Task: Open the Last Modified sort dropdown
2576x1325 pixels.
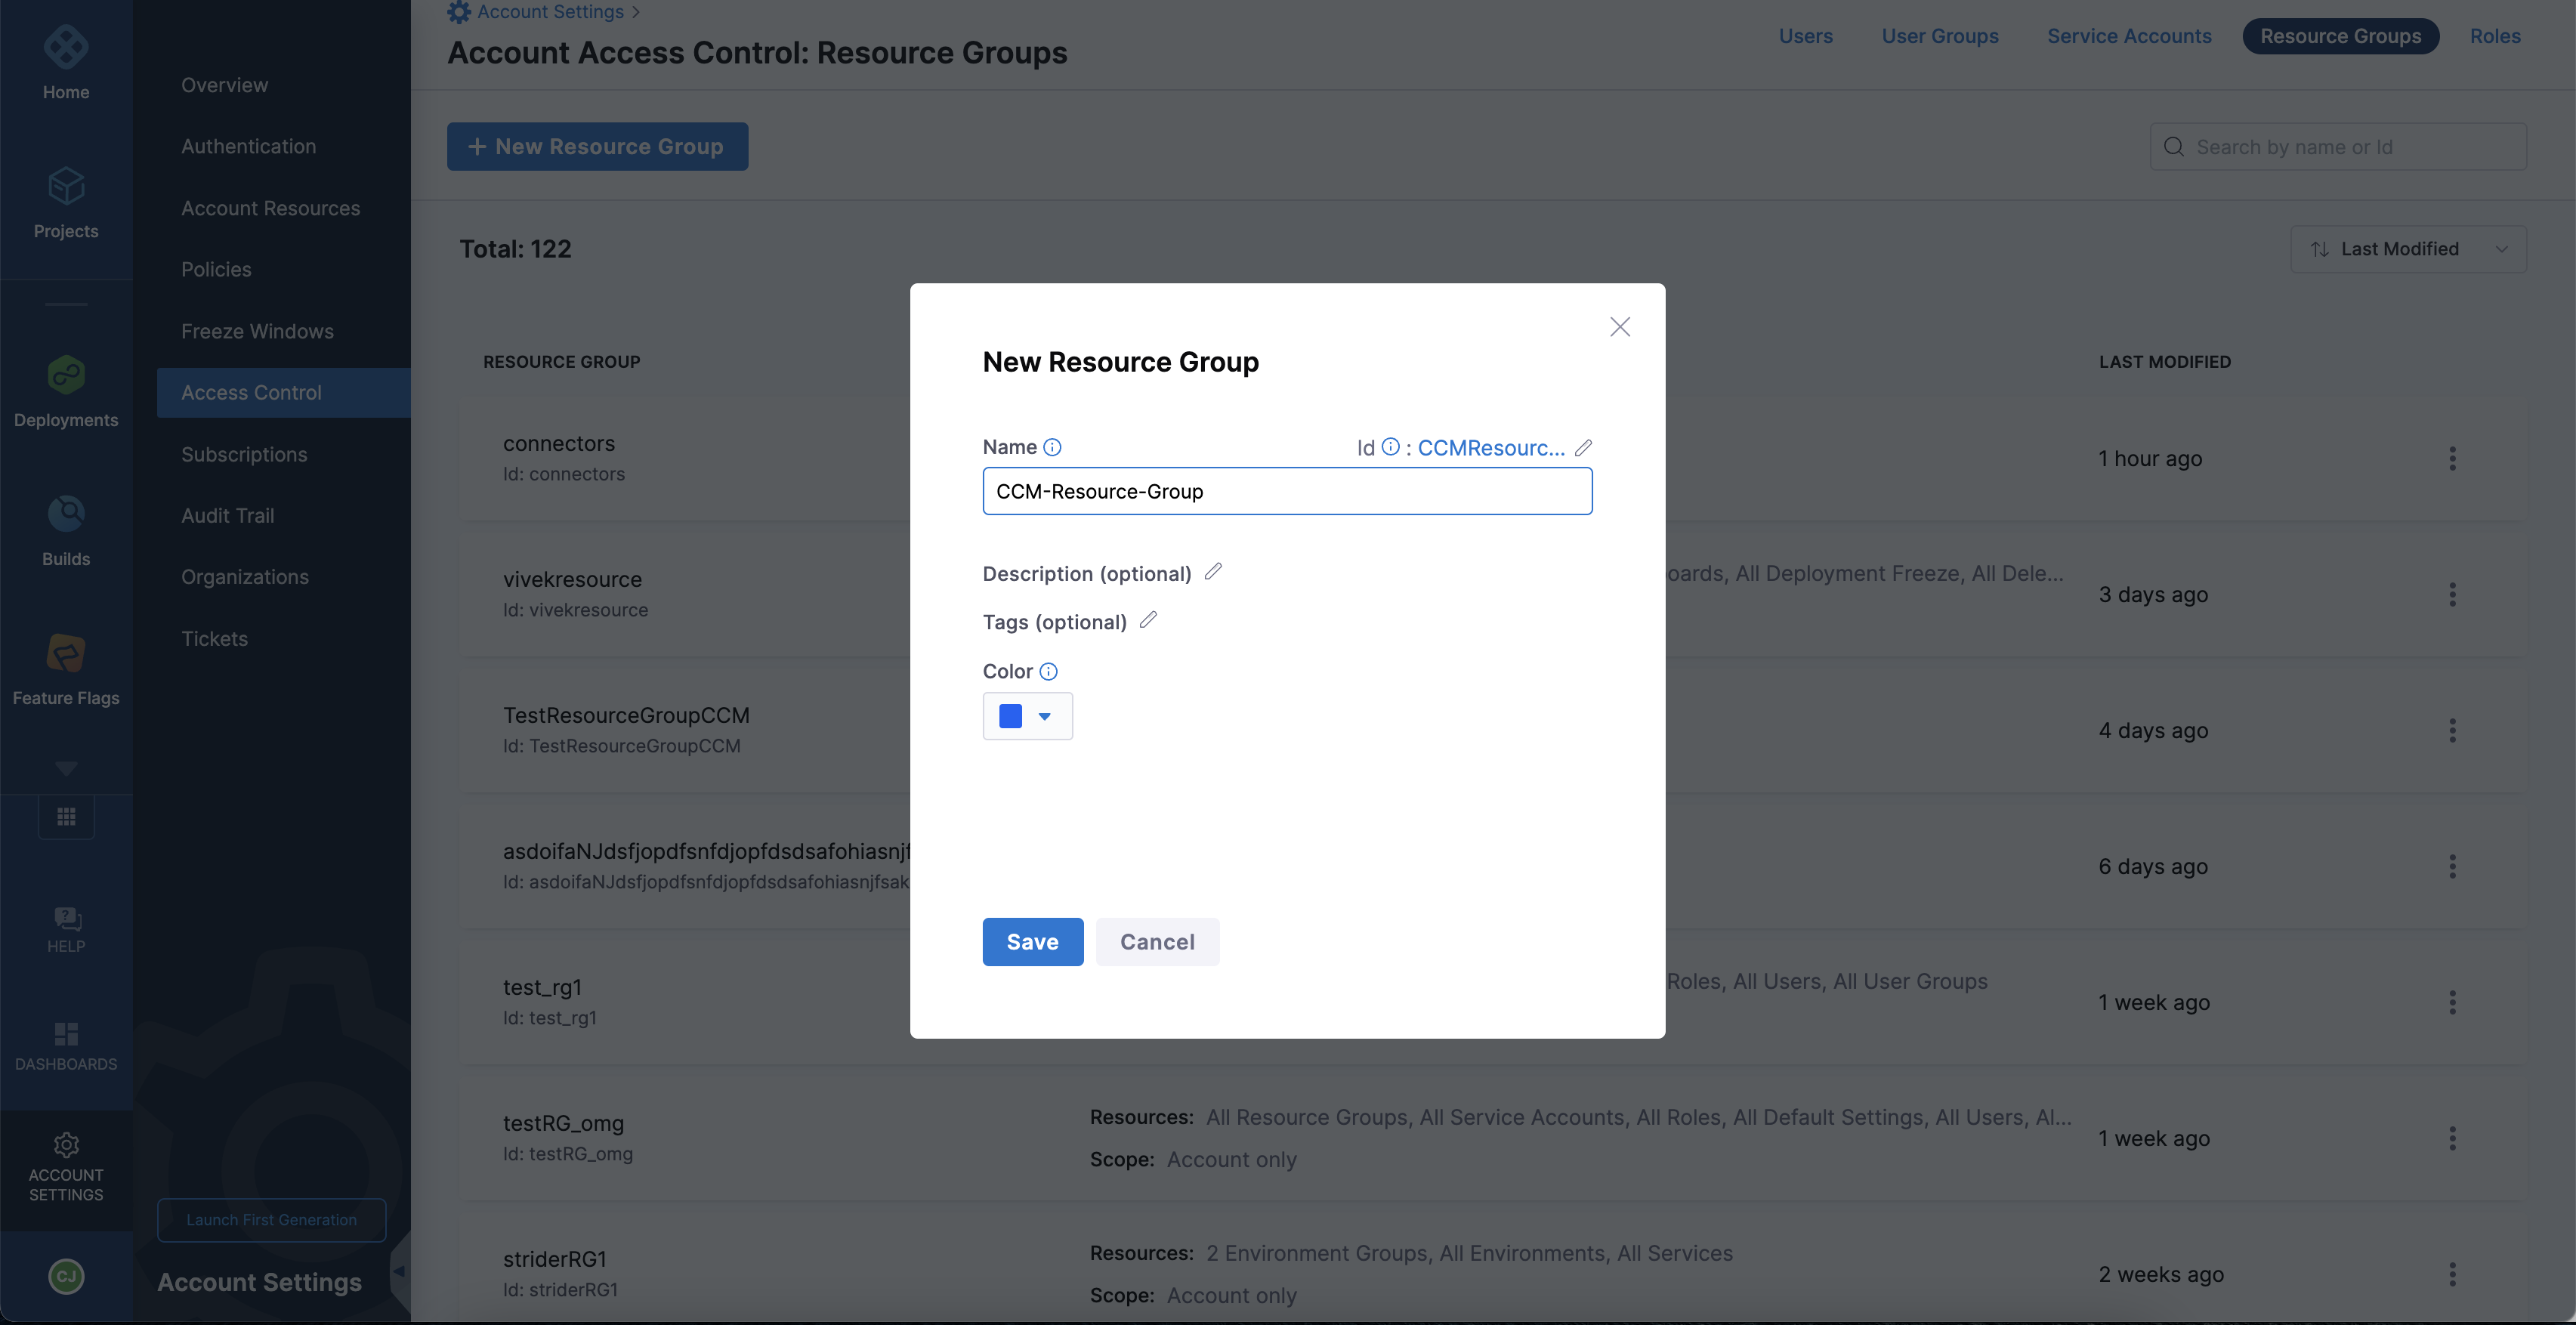Action: 2408,249
